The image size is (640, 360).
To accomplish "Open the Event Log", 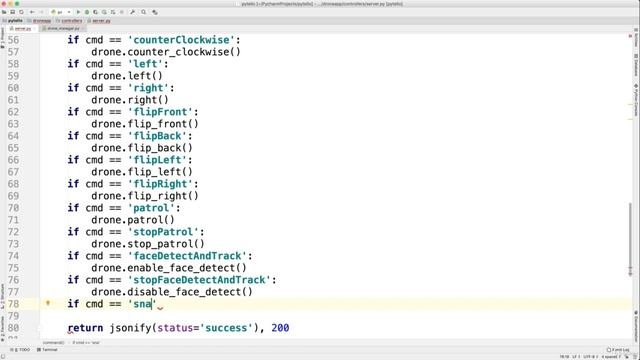I will tap(618, 350).
